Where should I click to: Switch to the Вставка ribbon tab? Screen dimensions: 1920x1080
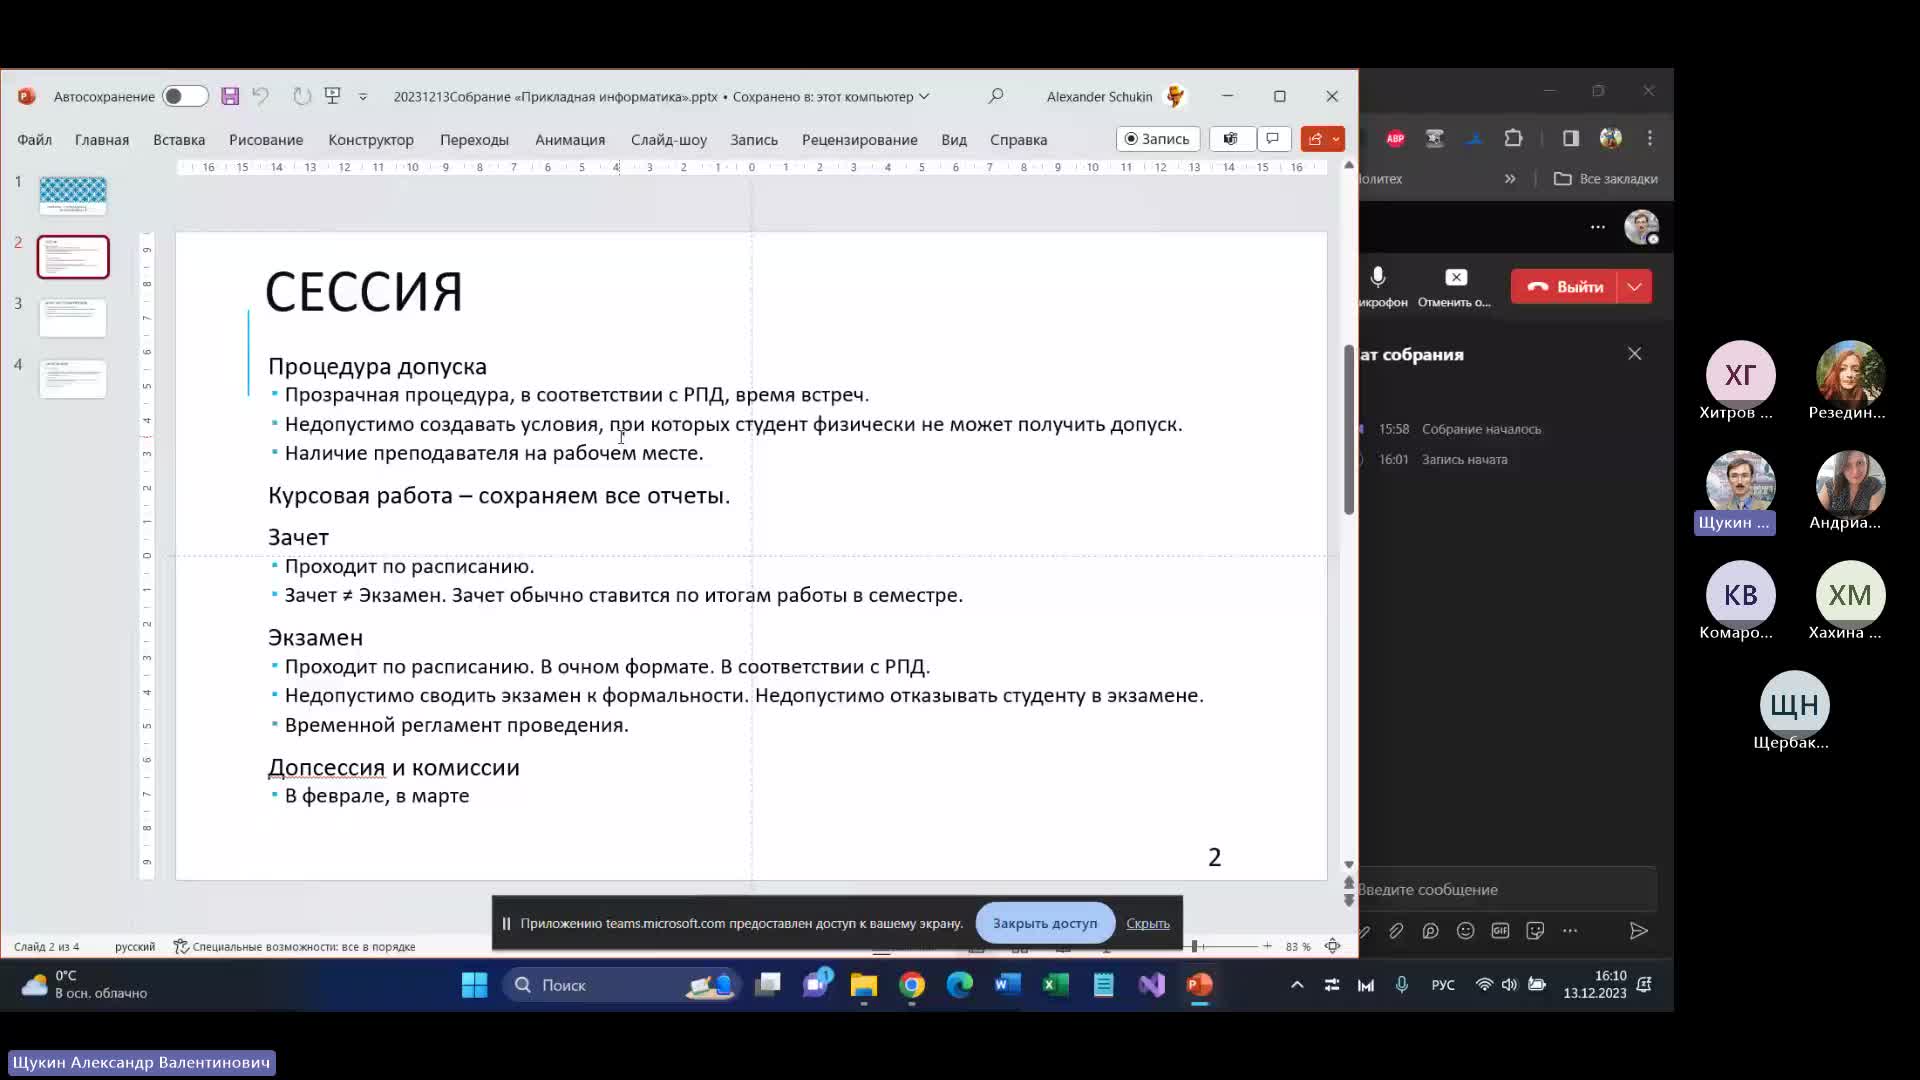pos(179,140)
